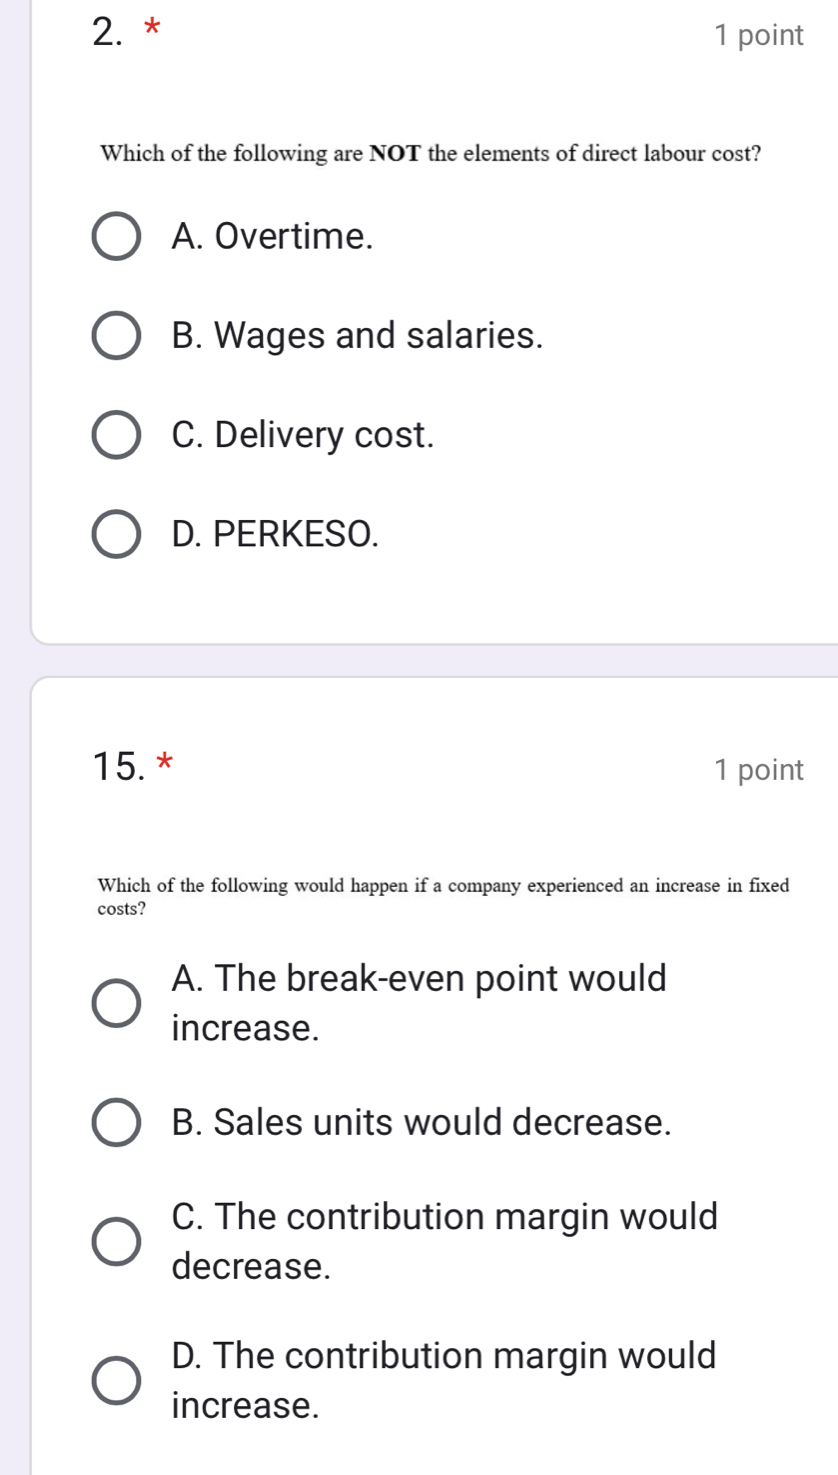Click the '1 point' label of question 2
The width and height of the screenshot is (838, 1475).
coord(759,36)
